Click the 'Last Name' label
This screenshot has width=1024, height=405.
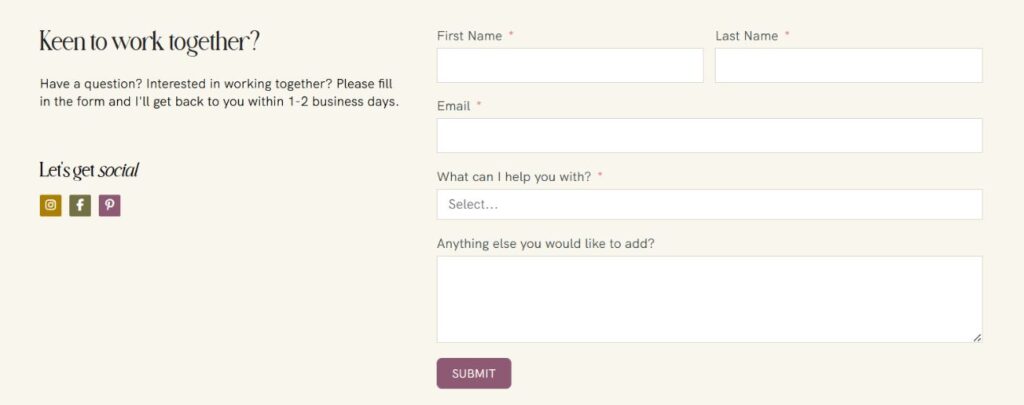(746, 36)
